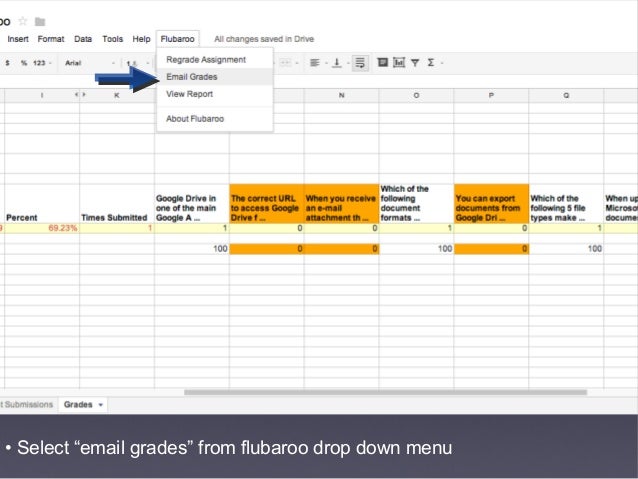Toggle text wrapping button
The height and width of the screenshot is (479, 638).
pos(360,63)
